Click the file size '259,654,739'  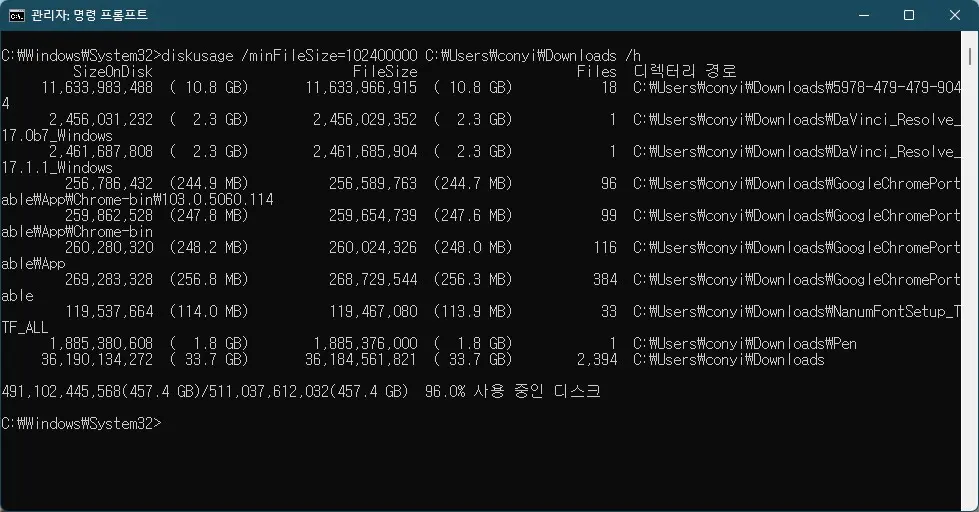(x=373, y=215)
